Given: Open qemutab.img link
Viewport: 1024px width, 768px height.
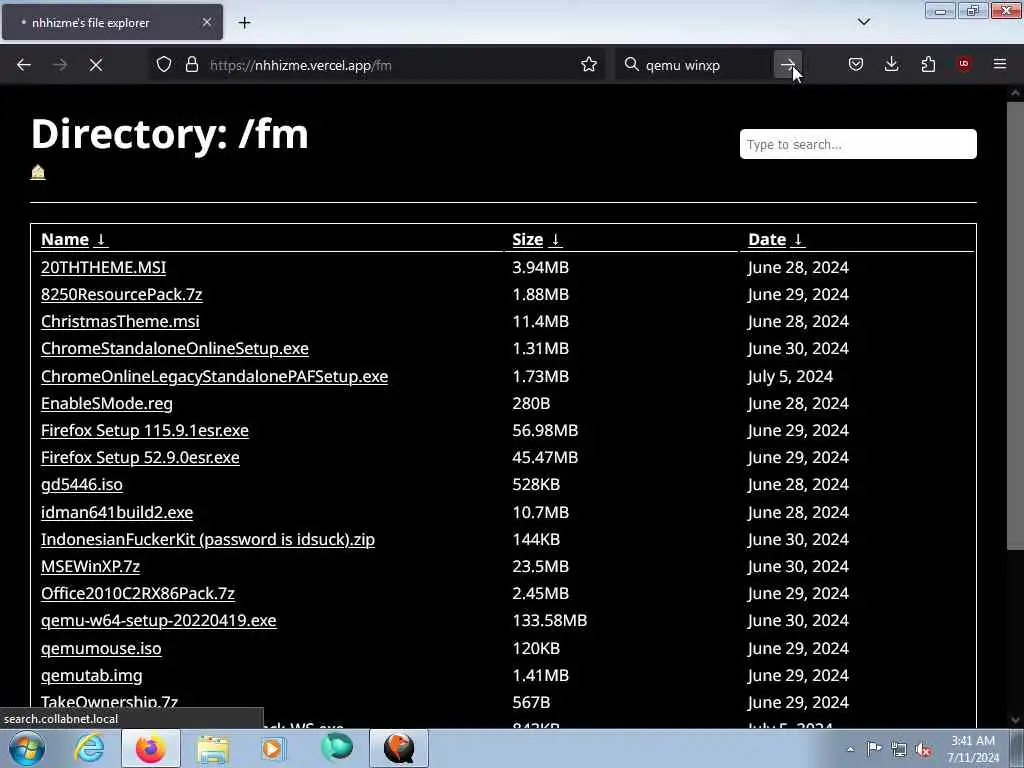Looking at the screenshot, I should tap(91, 675).
